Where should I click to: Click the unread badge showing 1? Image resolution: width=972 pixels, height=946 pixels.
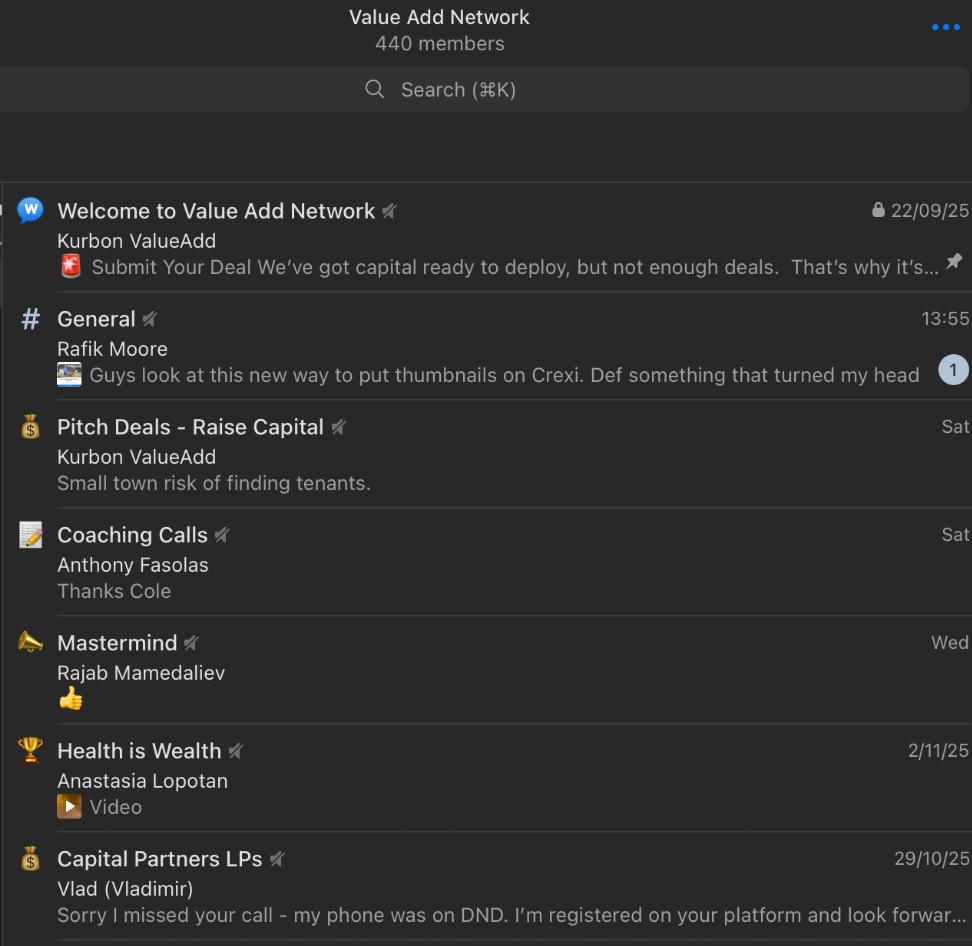point(953,370)
